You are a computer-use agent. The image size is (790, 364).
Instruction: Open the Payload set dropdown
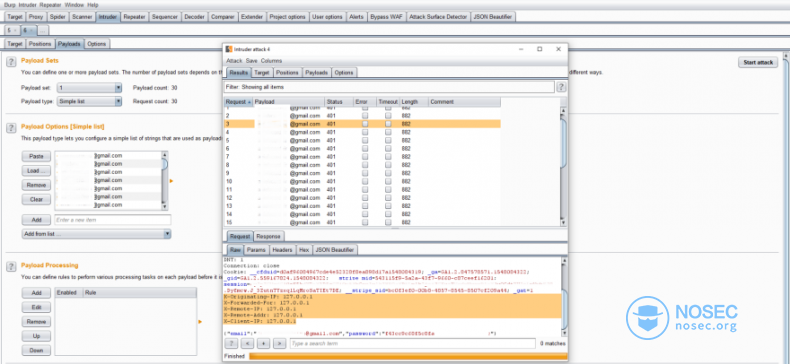pyautogui.click(x=89, y=88)
